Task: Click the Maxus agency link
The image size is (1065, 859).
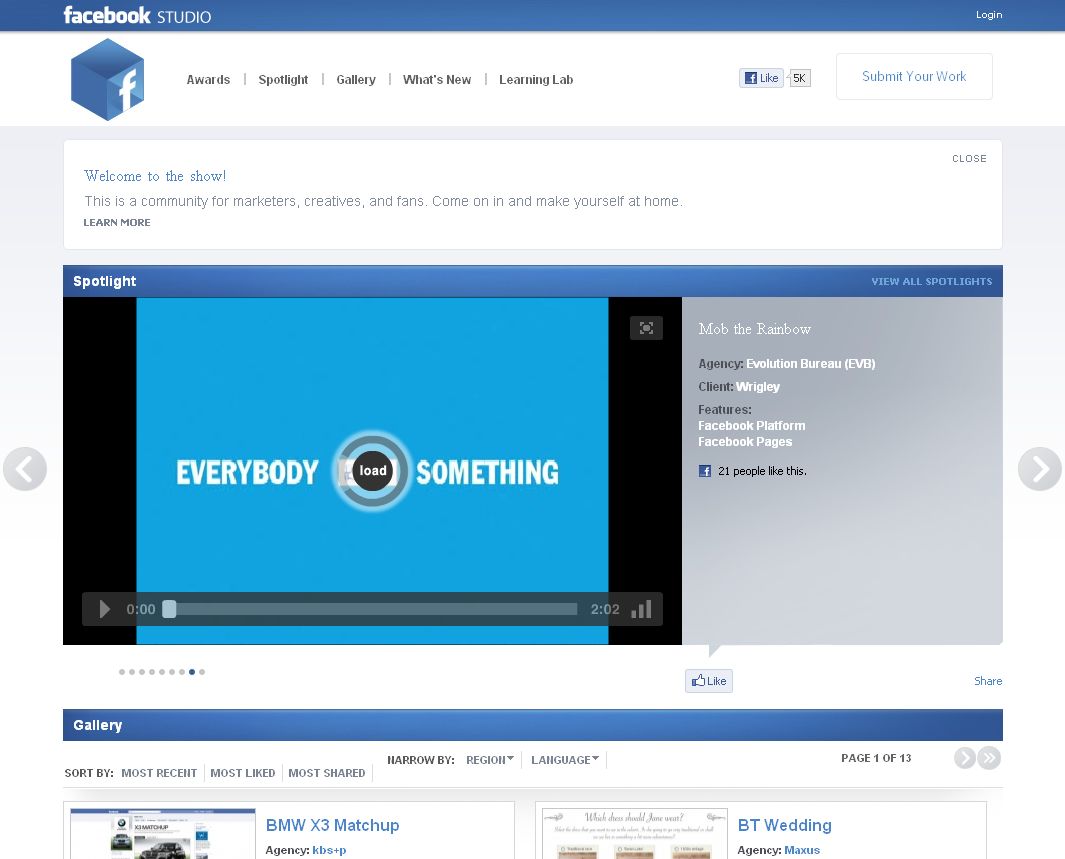Action: click(x=802, y=850)
